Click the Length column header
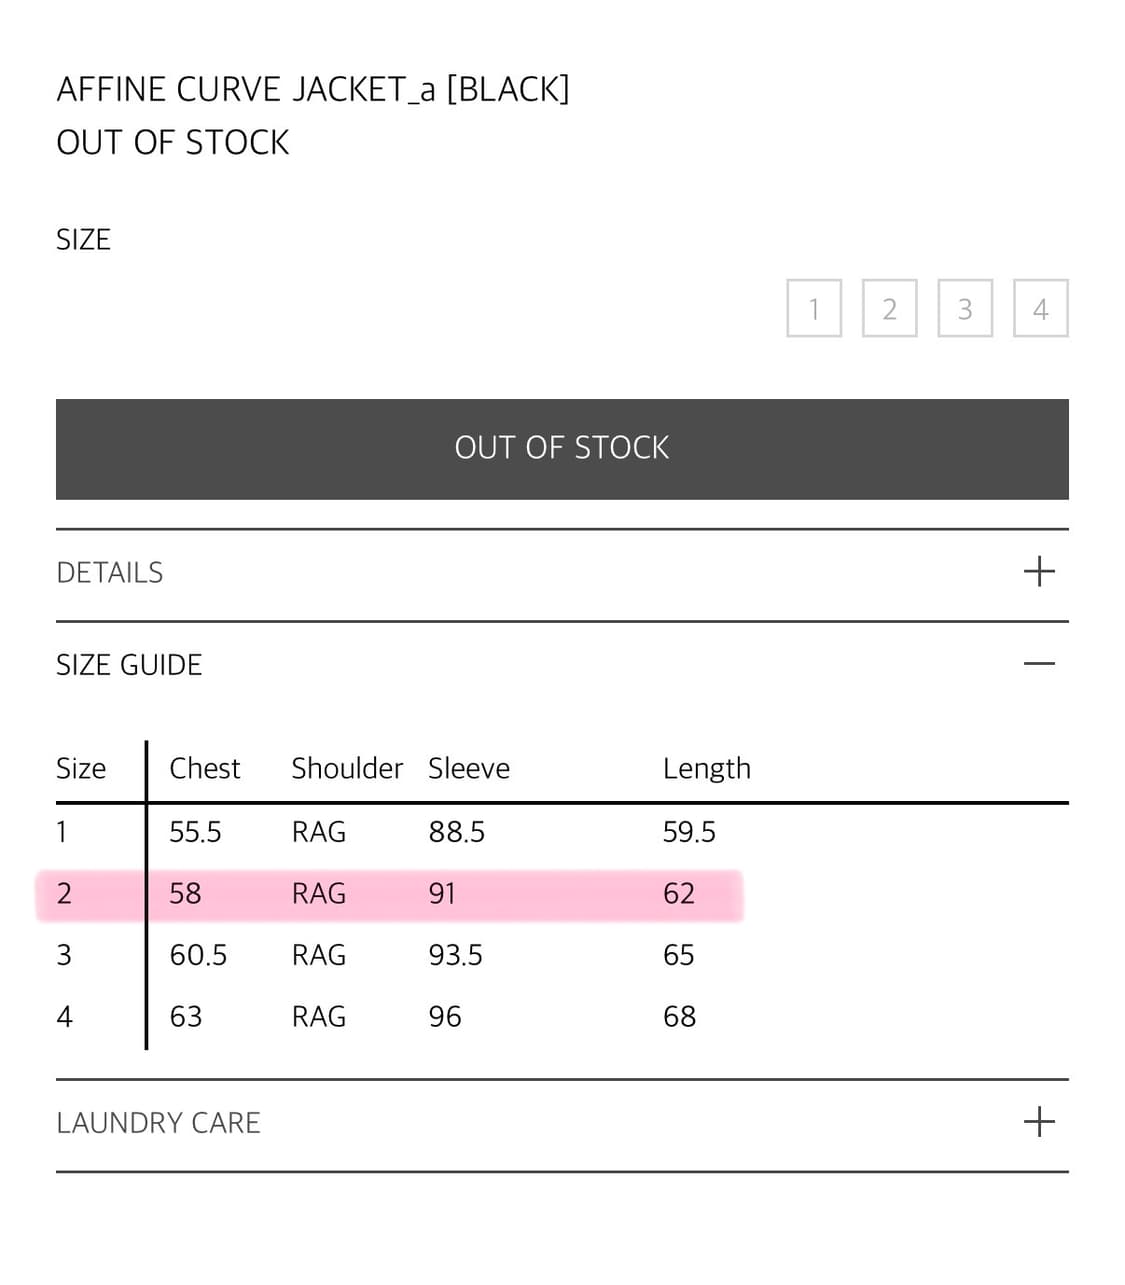Viewport: 1125px width, 1285px height. [x=706, y=768]
